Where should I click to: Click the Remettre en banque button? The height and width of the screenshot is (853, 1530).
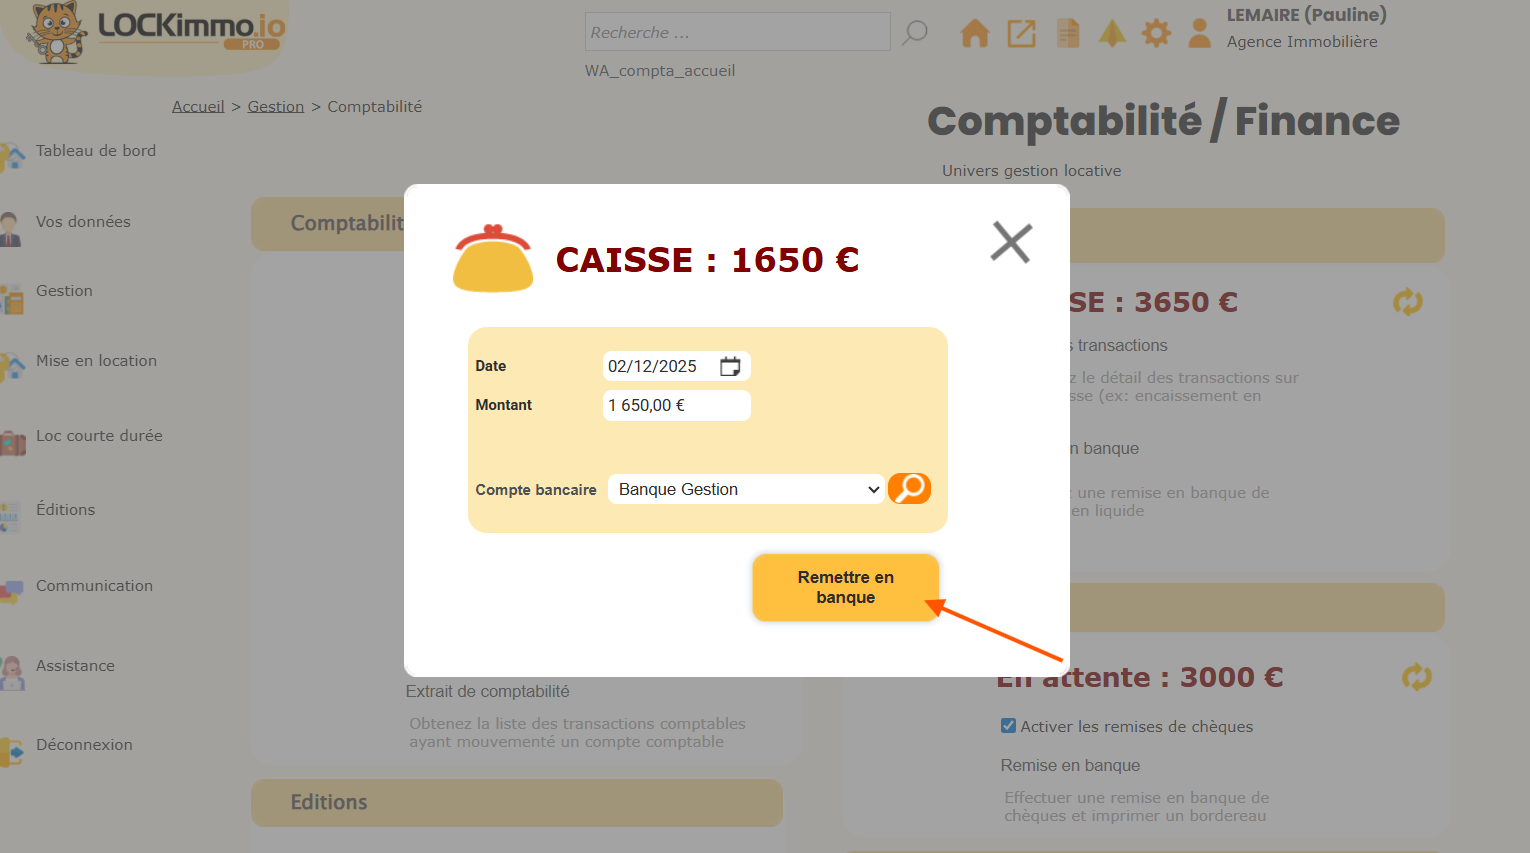pyautogui.click(x=845, y=587)
